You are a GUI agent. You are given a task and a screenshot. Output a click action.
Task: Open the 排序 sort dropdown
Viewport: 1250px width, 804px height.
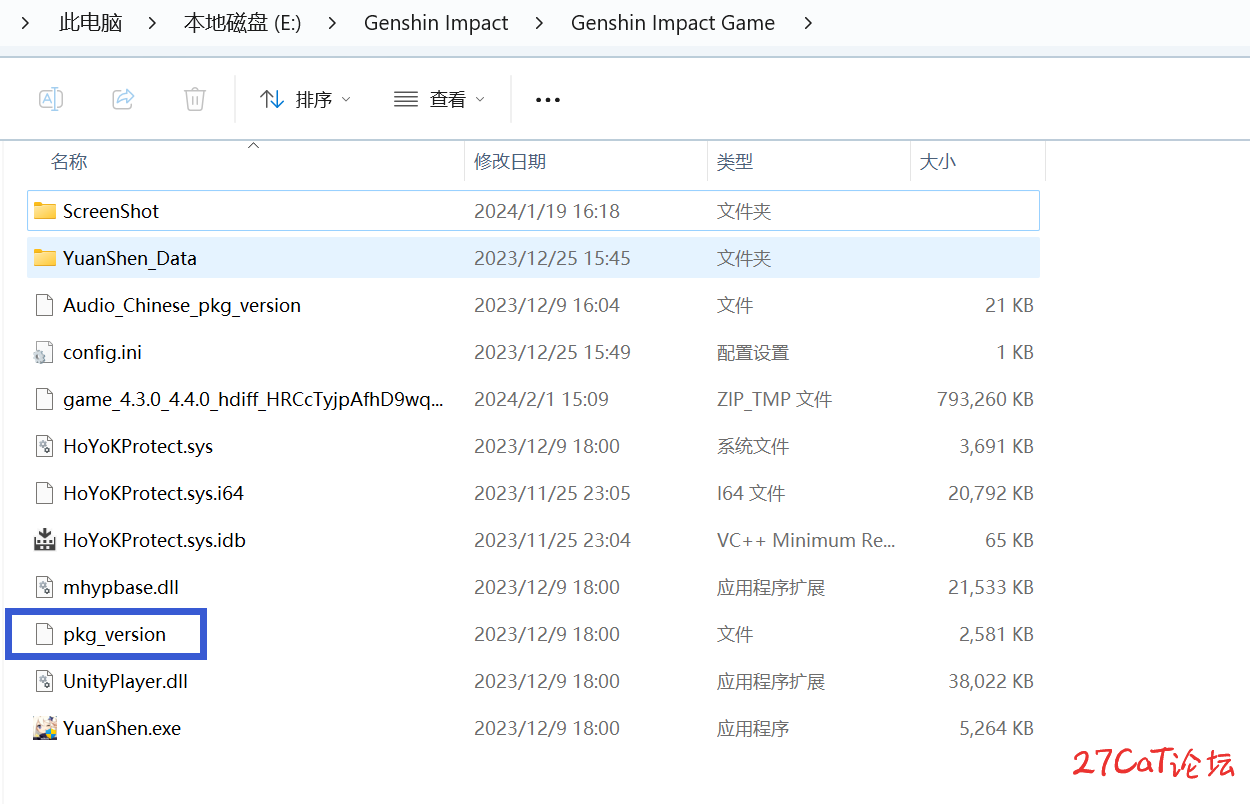pyautogui.click(x=305, y=99)
